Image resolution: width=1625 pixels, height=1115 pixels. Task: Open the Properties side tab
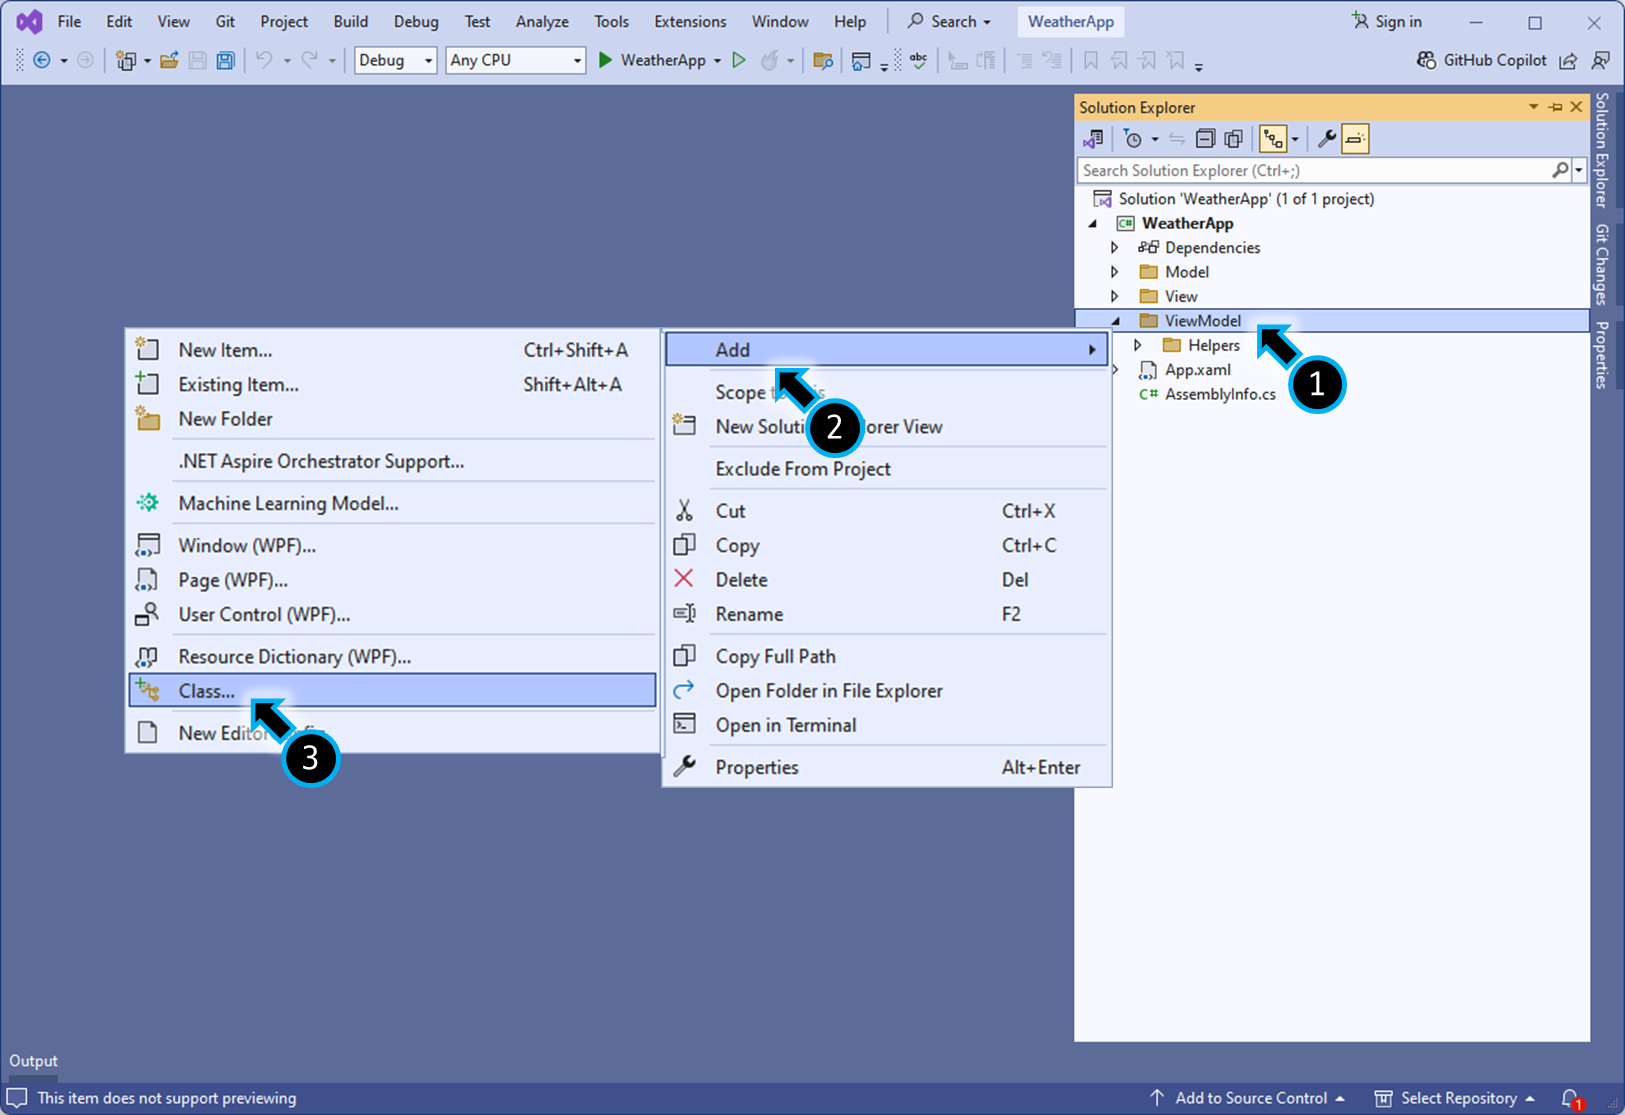(x=1602, y=355)
